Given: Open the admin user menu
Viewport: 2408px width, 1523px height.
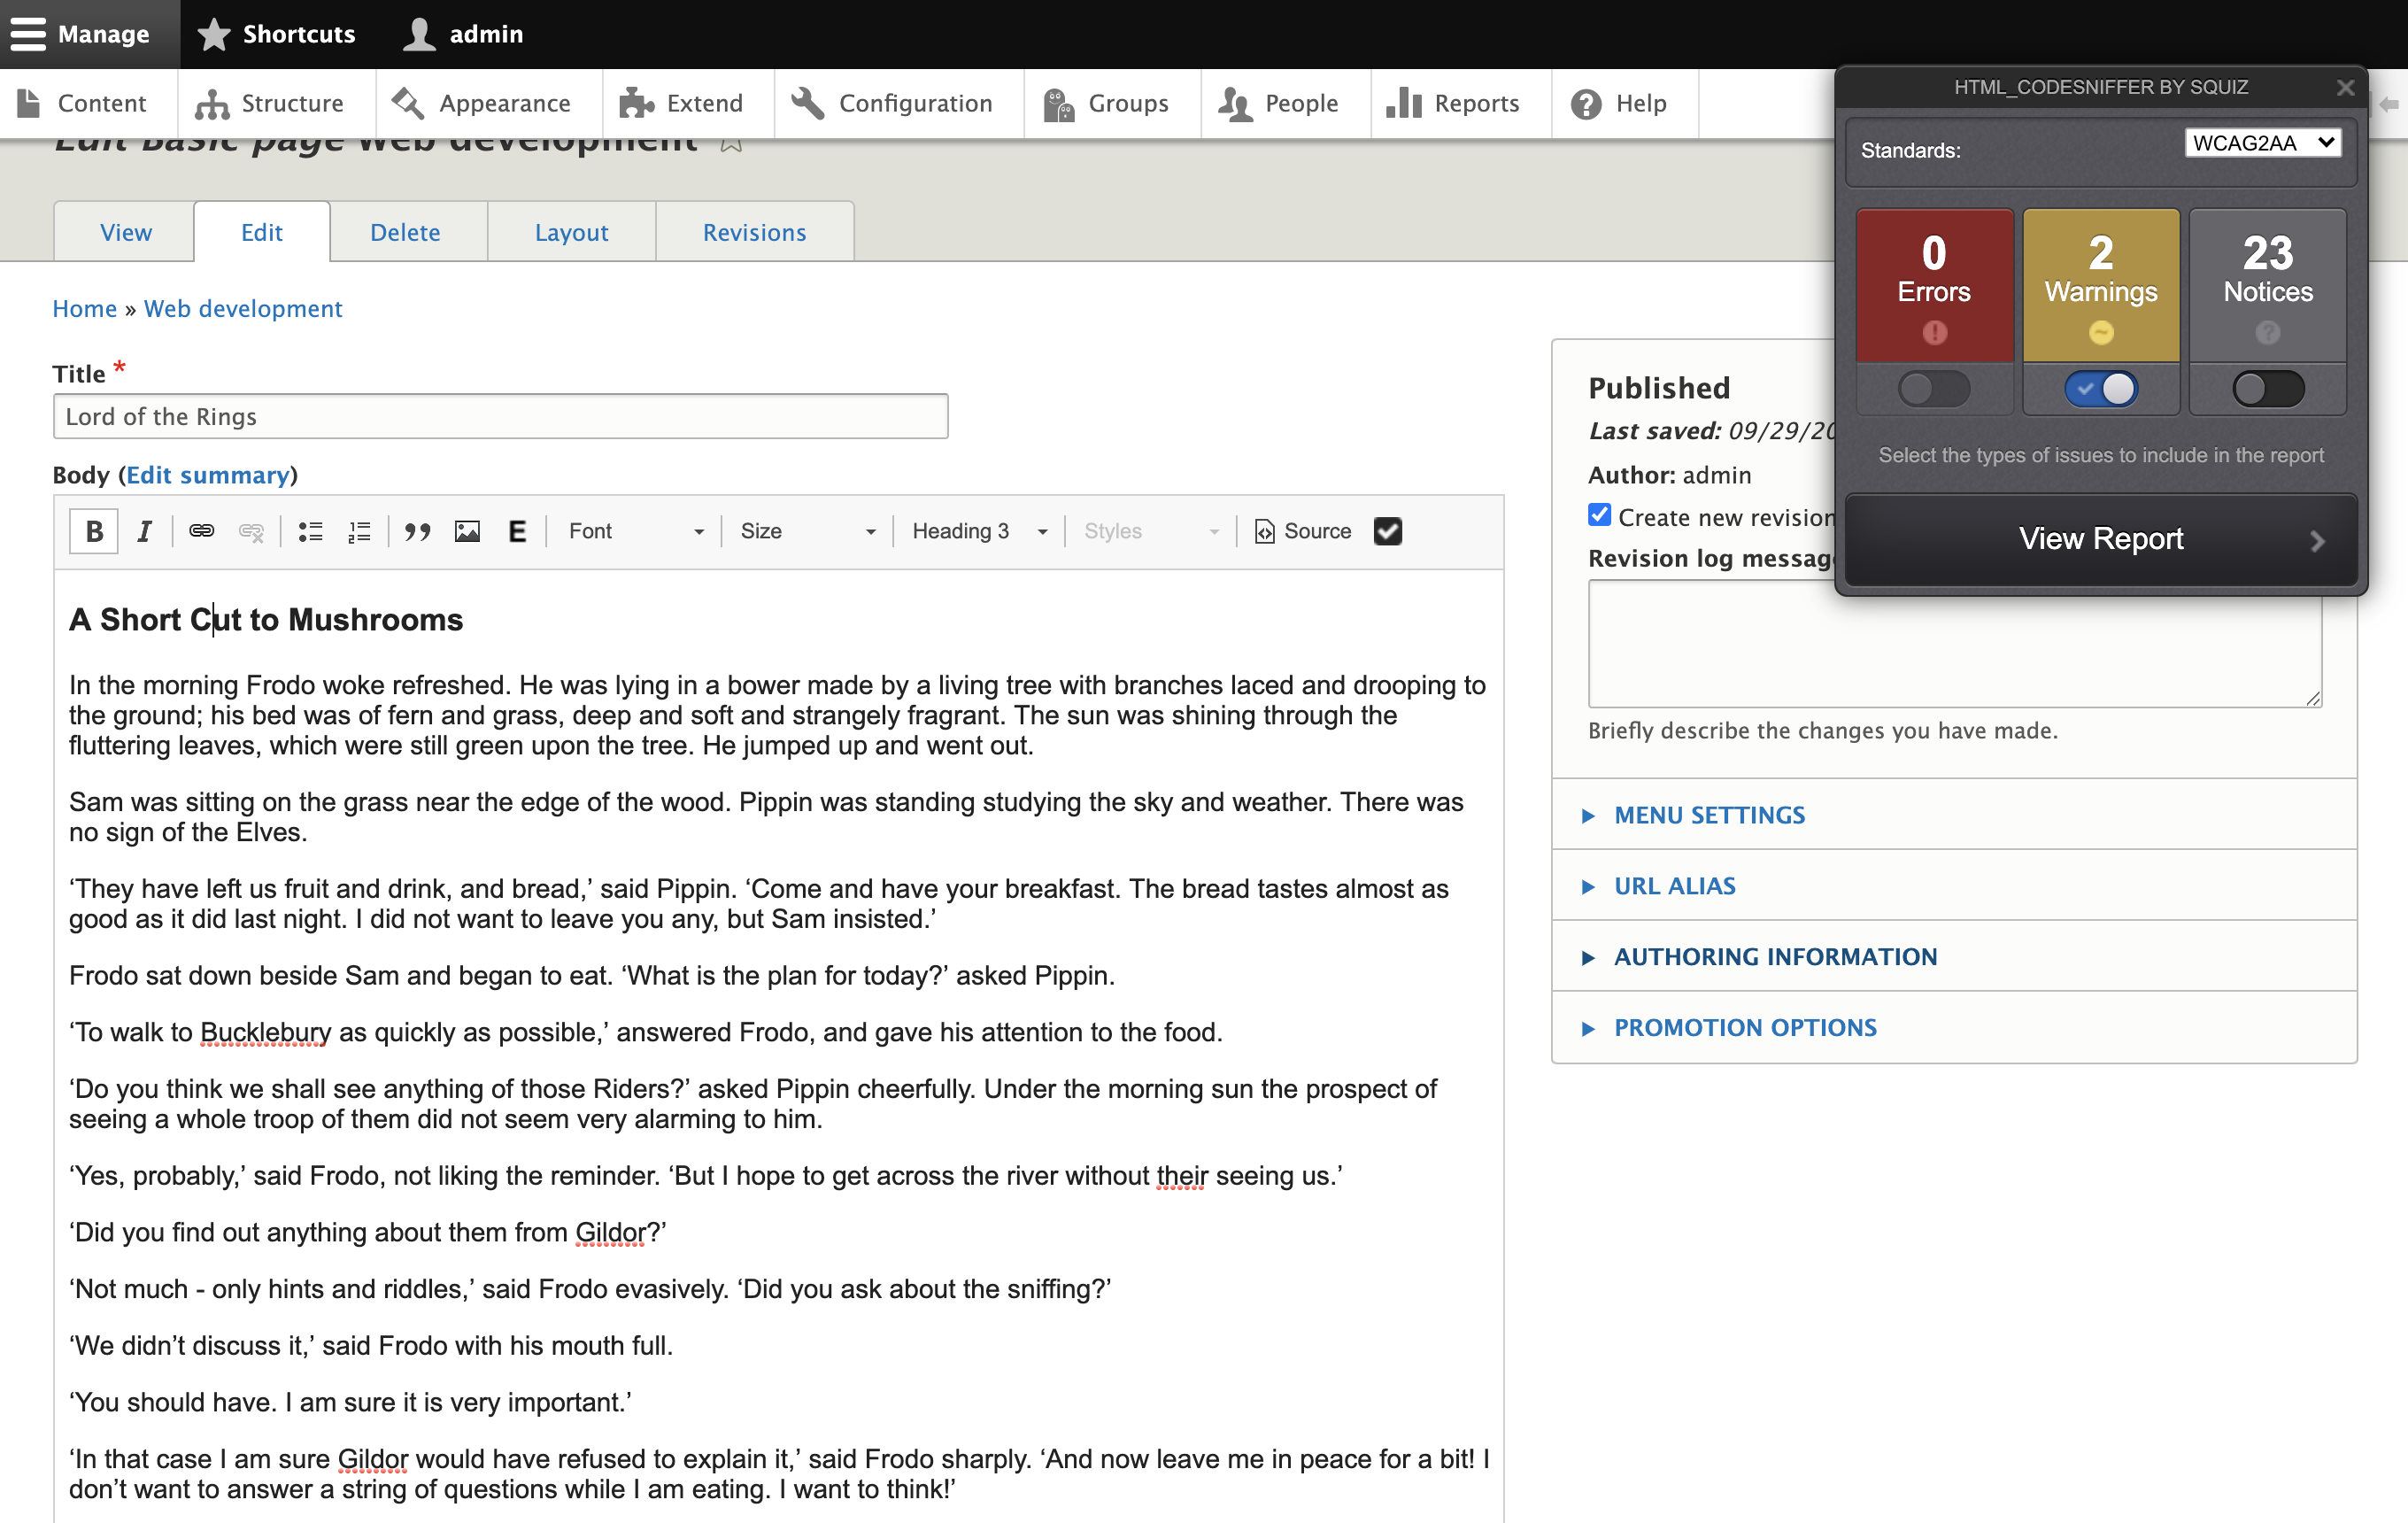Looking at the screenshot, I should pos(465,34).
